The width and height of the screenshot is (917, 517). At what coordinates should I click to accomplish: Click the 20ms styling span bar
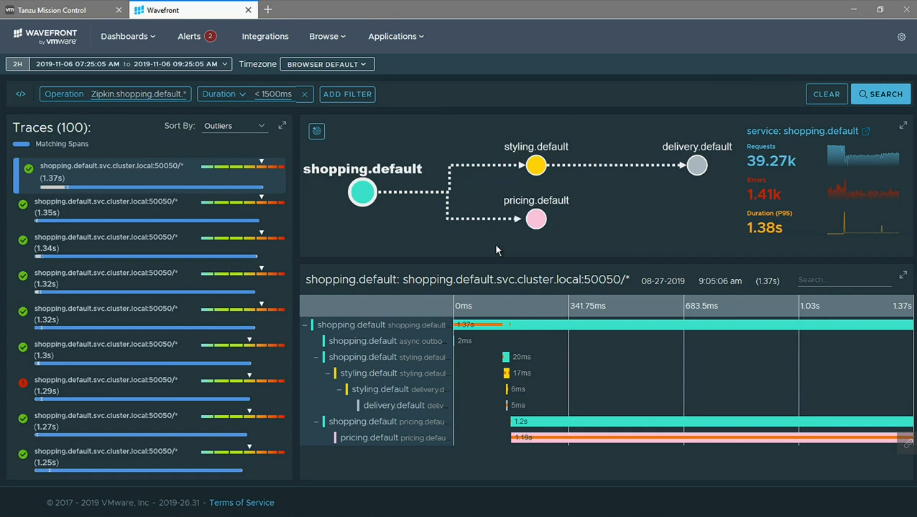click(x=506, y=357)
